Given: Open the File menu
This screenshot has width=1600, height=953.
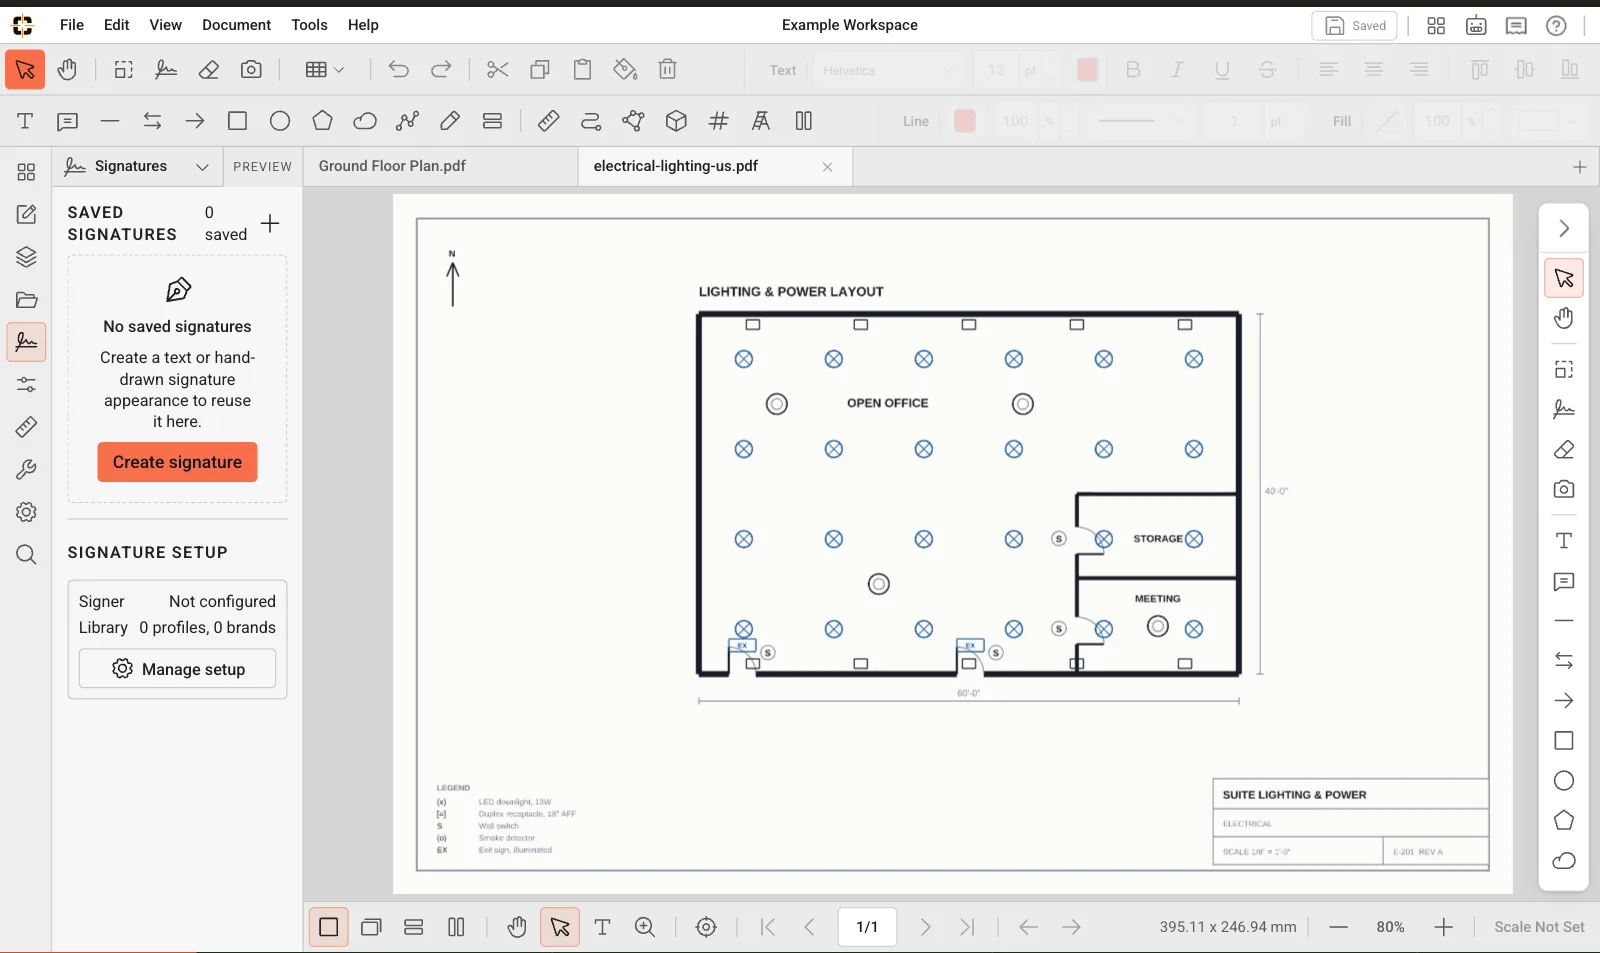Looking at the screenshot, I should point(72,25).
